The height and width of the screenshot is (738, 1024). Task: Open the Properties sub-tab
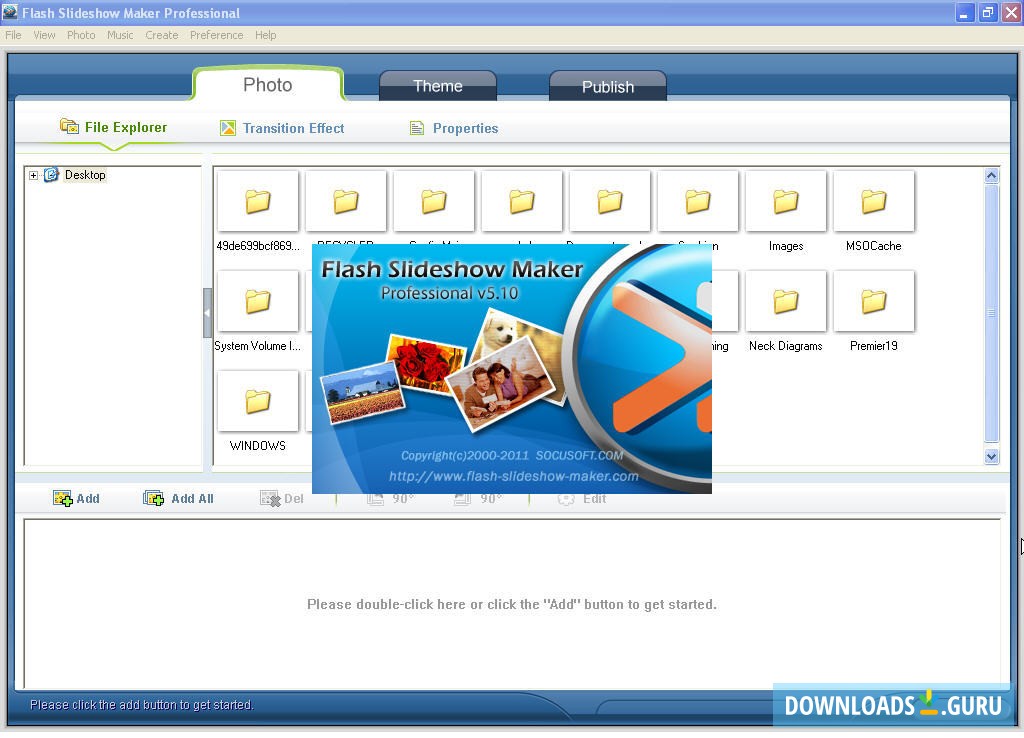click(x=454, y=128)
